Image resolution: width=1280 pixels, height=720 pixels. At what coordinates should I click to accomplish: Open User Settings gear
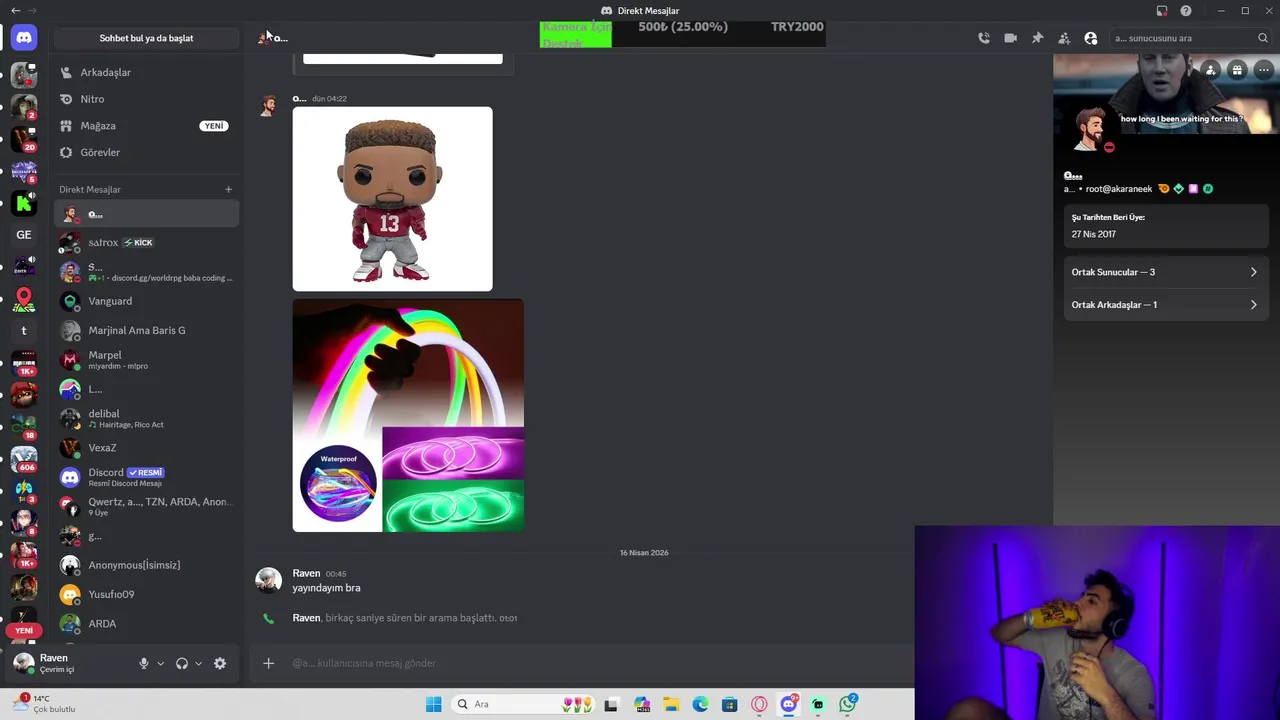pos(220,663)
